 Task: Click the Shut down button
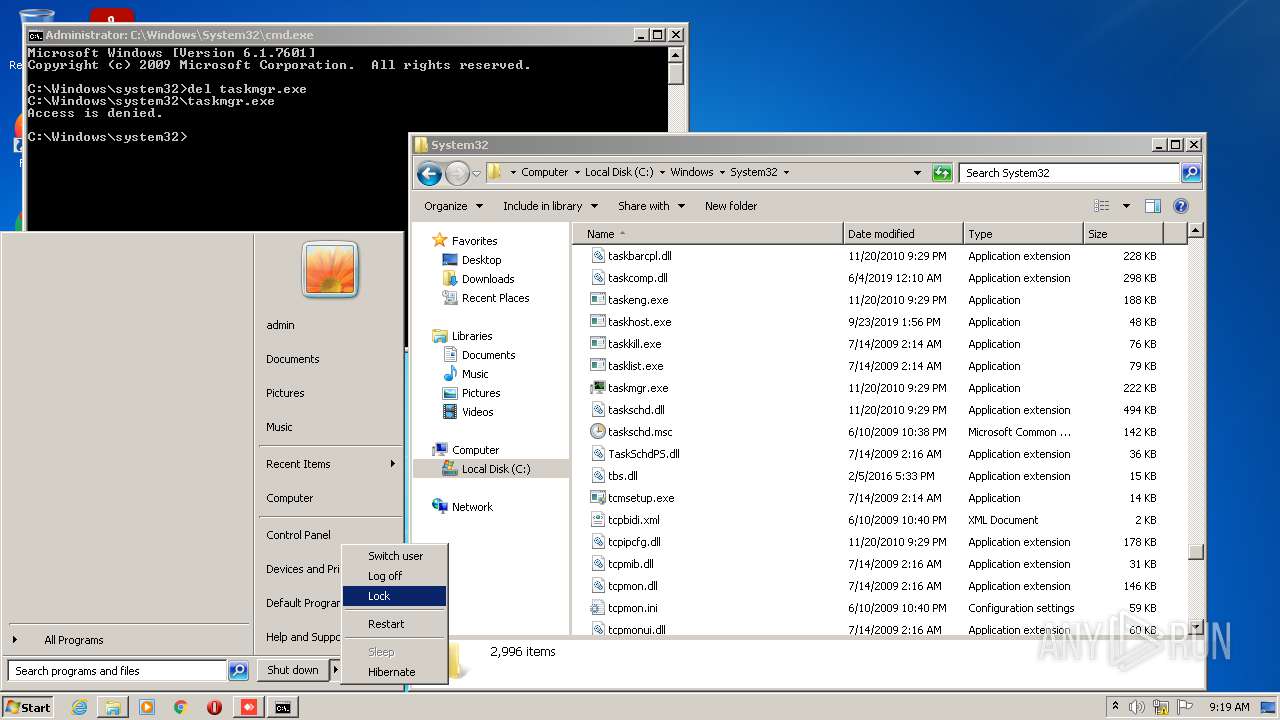pos(292,670)
